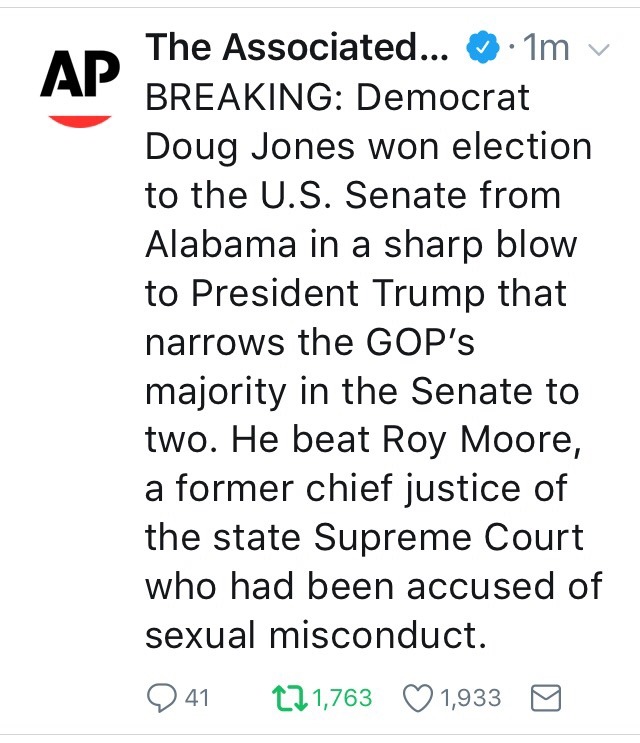Click the reply speech bubble icon

[162, 698]
